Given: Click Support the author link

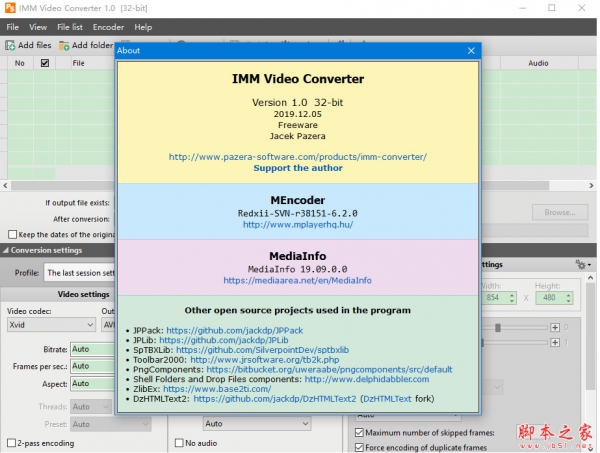Looking at the screenshot, I should tap(298, 168).
